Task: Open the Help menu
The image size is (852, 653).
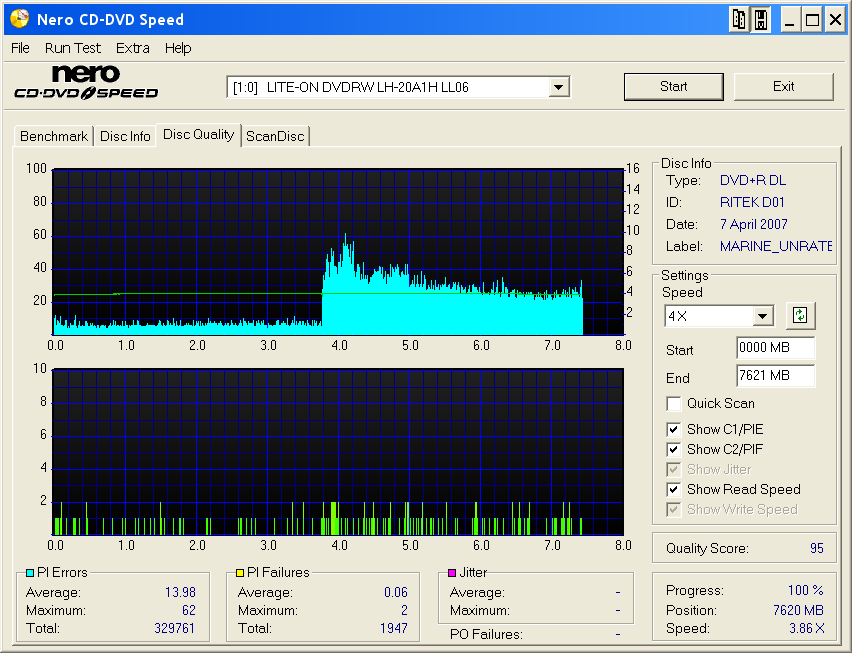Action: pos(178,48)
